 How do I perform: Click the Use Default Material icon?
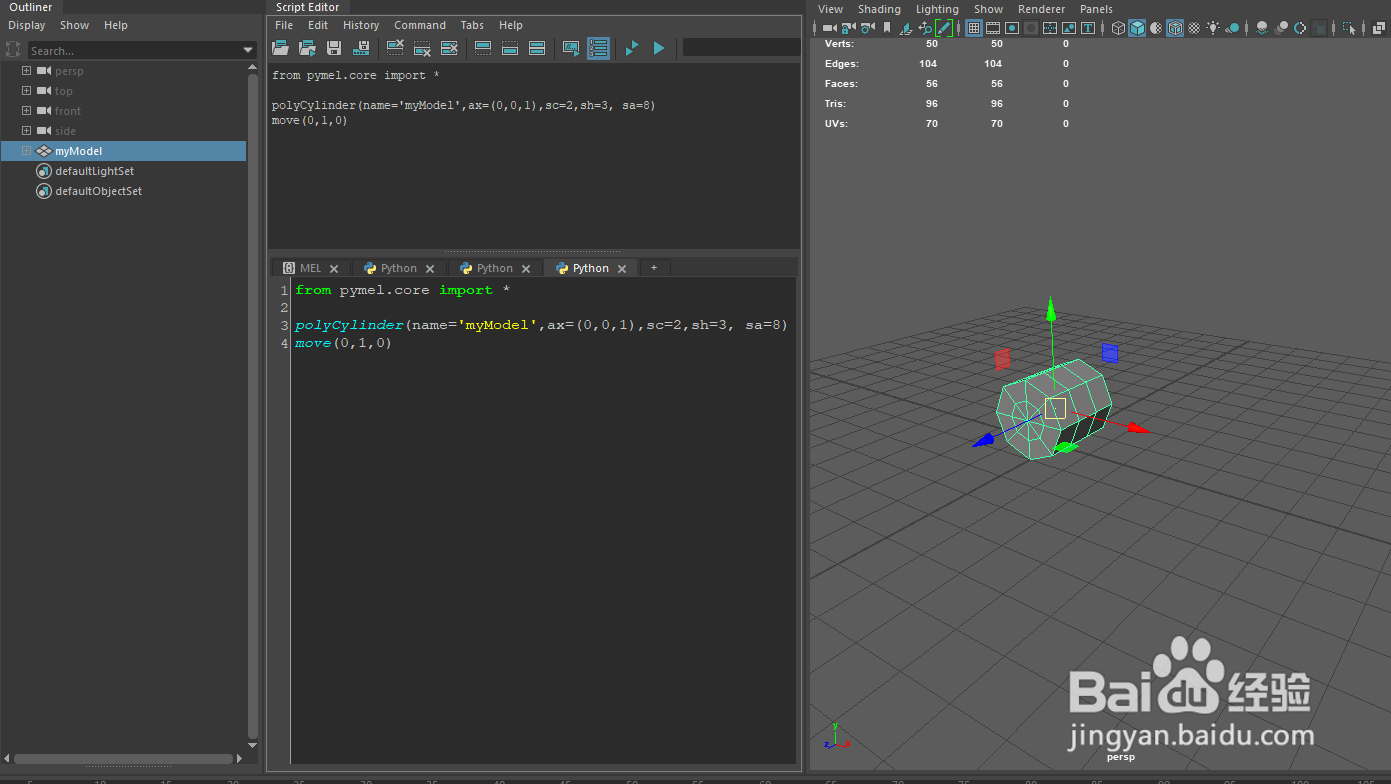pos(1156,28)
